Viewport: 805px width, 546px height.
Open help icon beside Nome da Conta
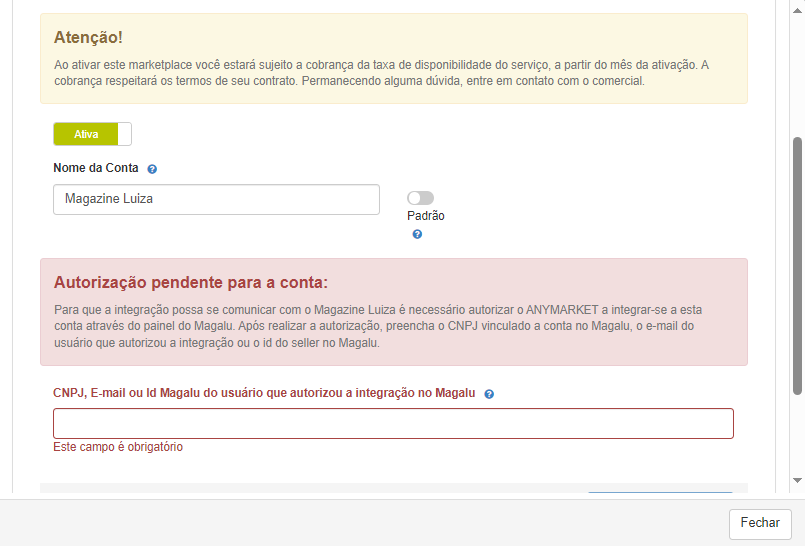(152, 169)
